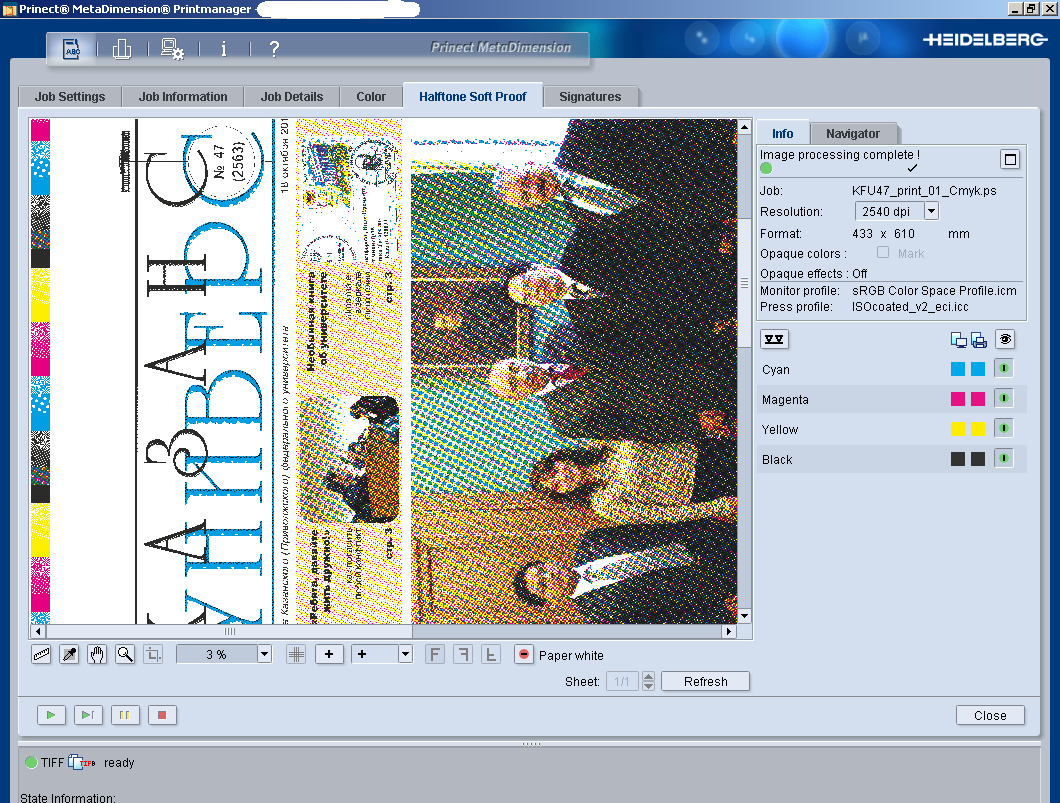The image size is (1060, 803).
Task: Toggle visibility of the Cyan separation
Action: (1004, 368)
